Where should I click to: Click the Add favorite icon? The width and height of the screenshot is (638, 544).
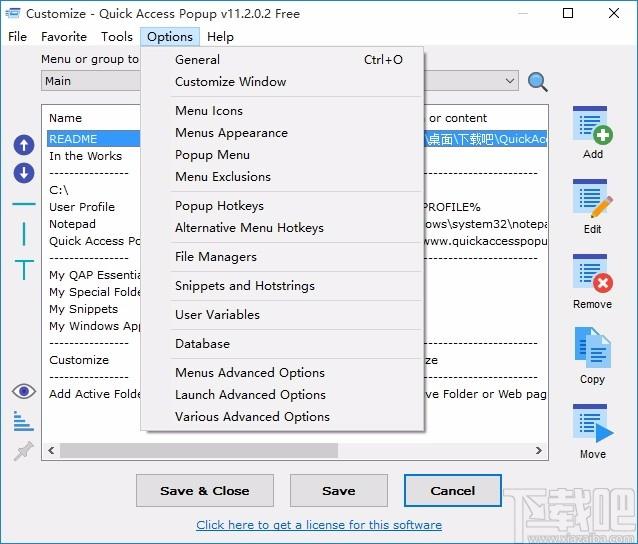coord(592,126)
